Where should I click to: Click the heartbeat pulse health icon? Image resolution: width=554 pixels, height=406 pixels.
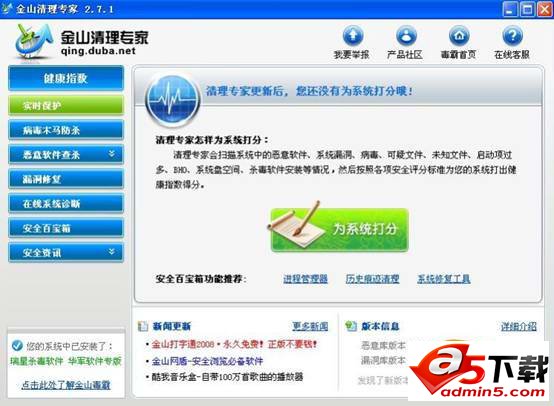coord(173,99)
